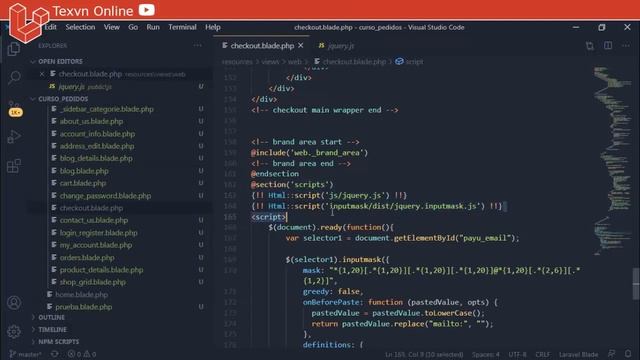Change encoding via UTF-8 status item
Screen dimensions: 640x360
[x=517, y=354]
